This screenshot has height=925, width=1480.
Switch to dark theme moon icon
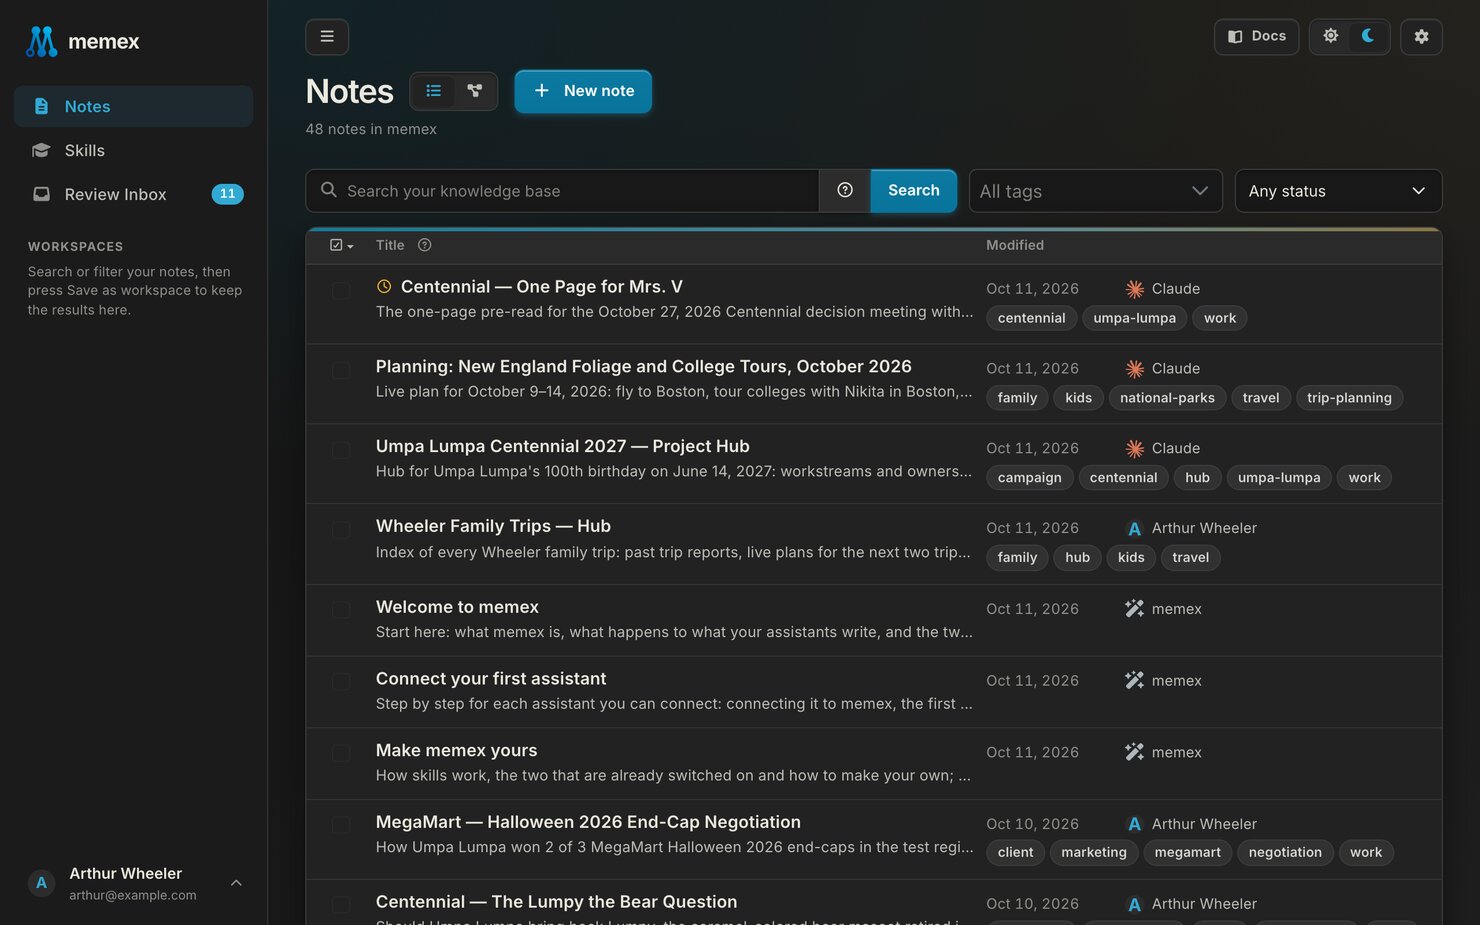(x=1368, y=36)
